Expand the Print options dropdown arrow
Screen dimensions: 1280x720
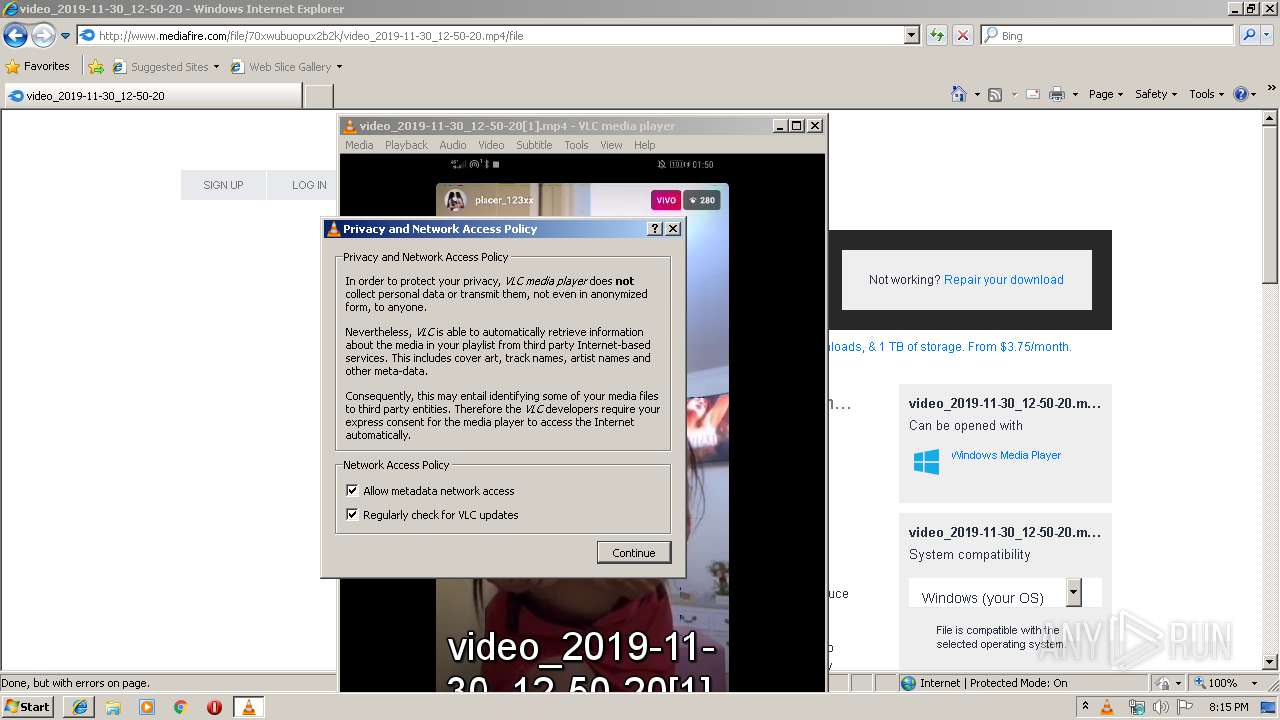coord(1075,94)
